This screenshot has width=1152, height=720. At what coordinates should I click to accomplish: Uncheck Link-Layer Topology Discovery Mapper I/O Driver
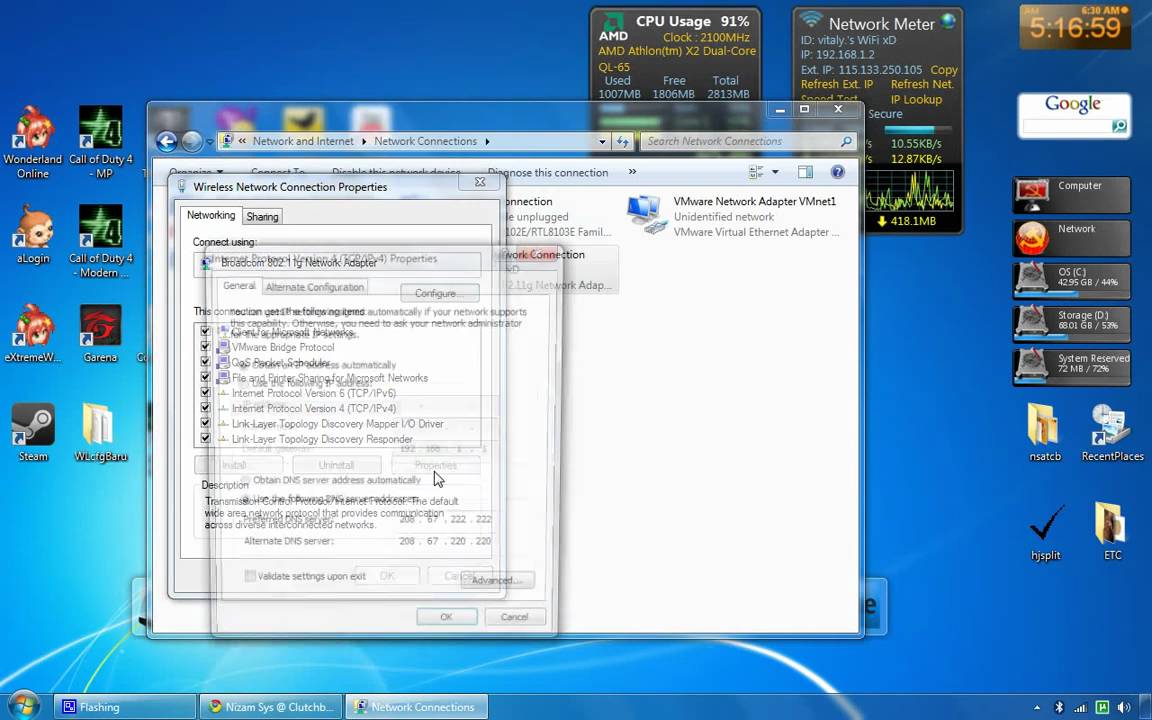[205, 423]
